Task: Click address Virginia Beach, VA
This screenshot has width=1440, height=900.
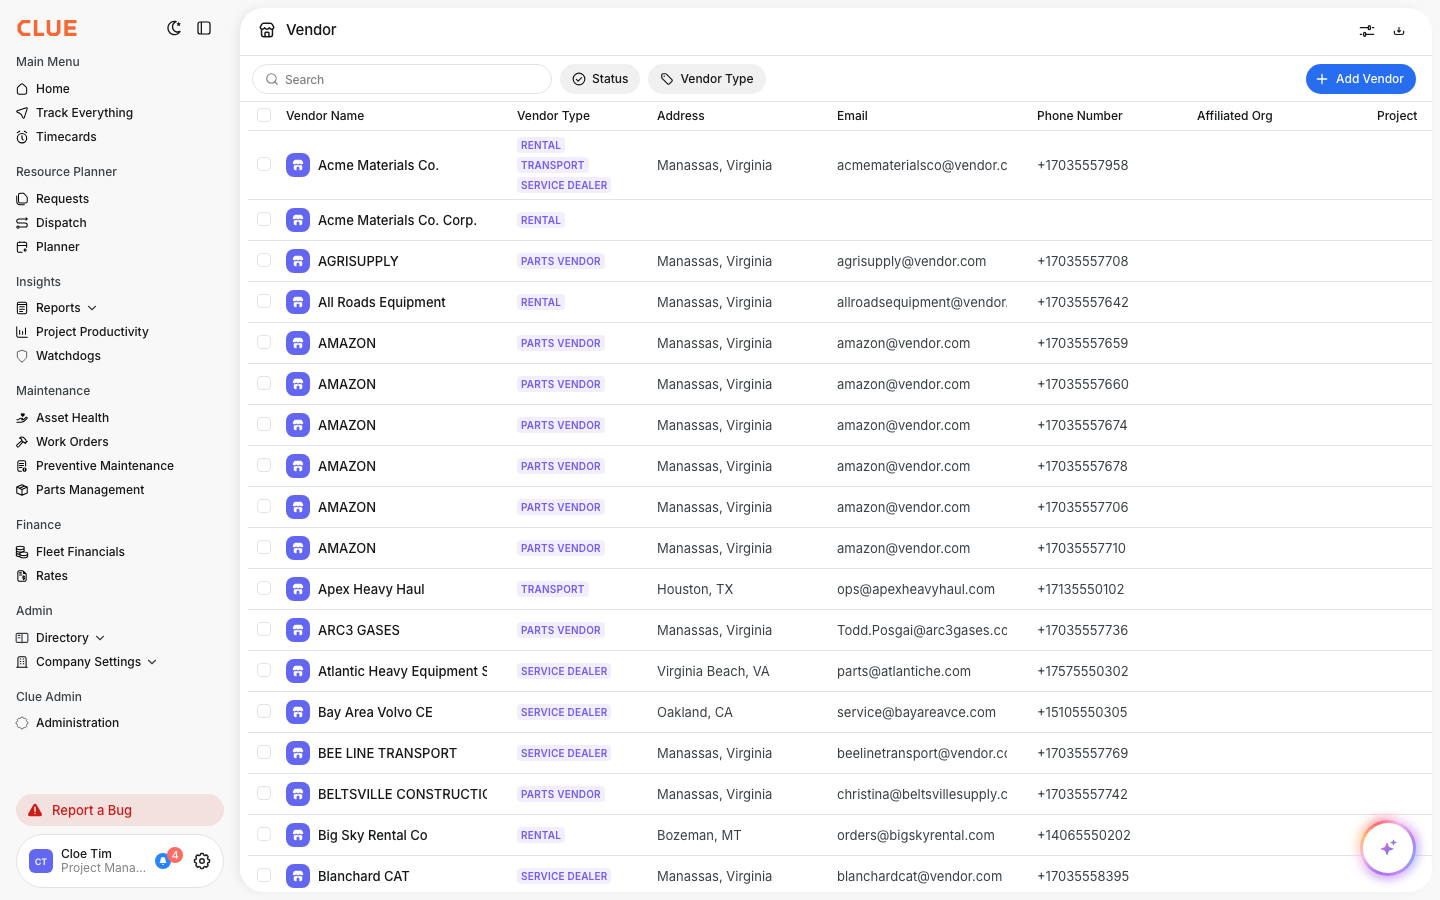Action: pyautogui.click(x=713, y=671)
